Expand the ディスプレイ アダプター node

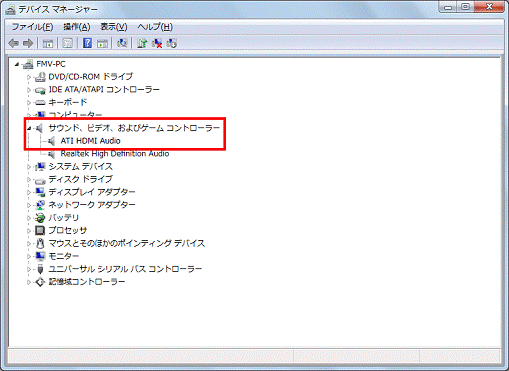[x=29, y=192]
